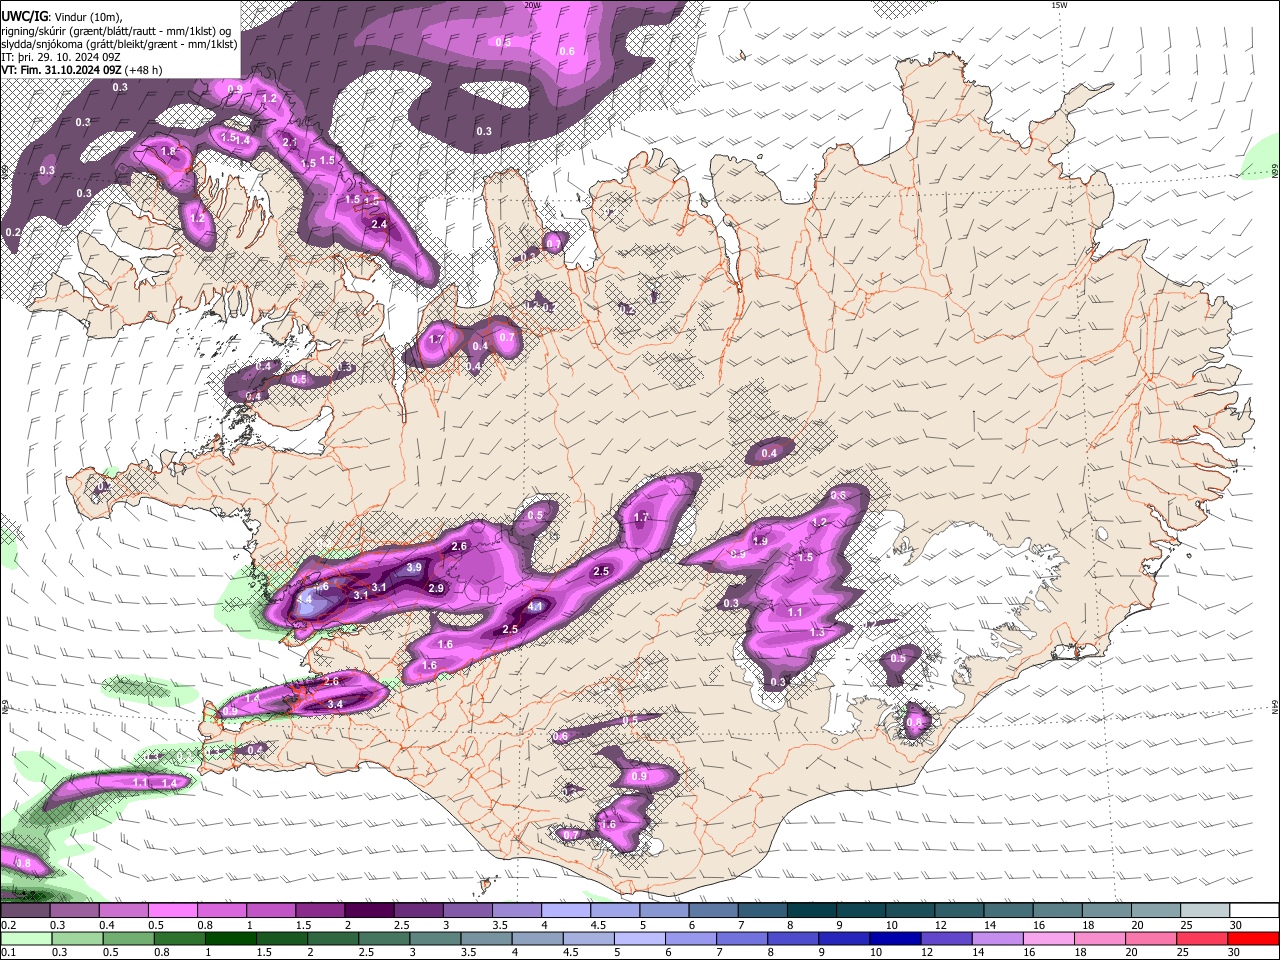Click the 1.9 precipitation value on the map
Viewport: 1280px width, 960px height.
760,541
